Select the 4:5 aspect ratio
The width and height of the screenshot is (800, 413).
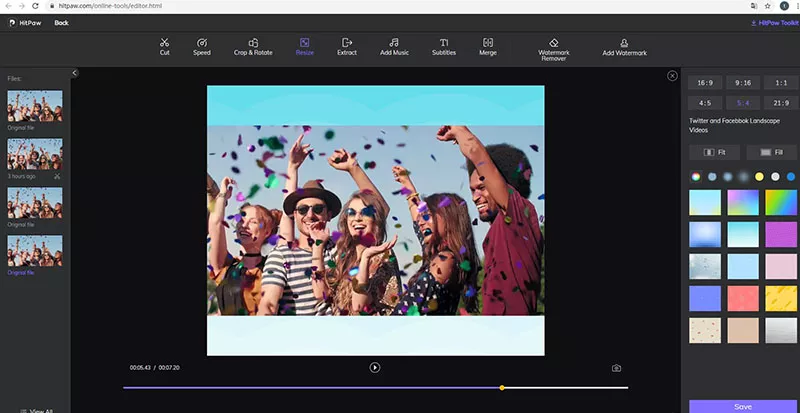click(705, 103)
